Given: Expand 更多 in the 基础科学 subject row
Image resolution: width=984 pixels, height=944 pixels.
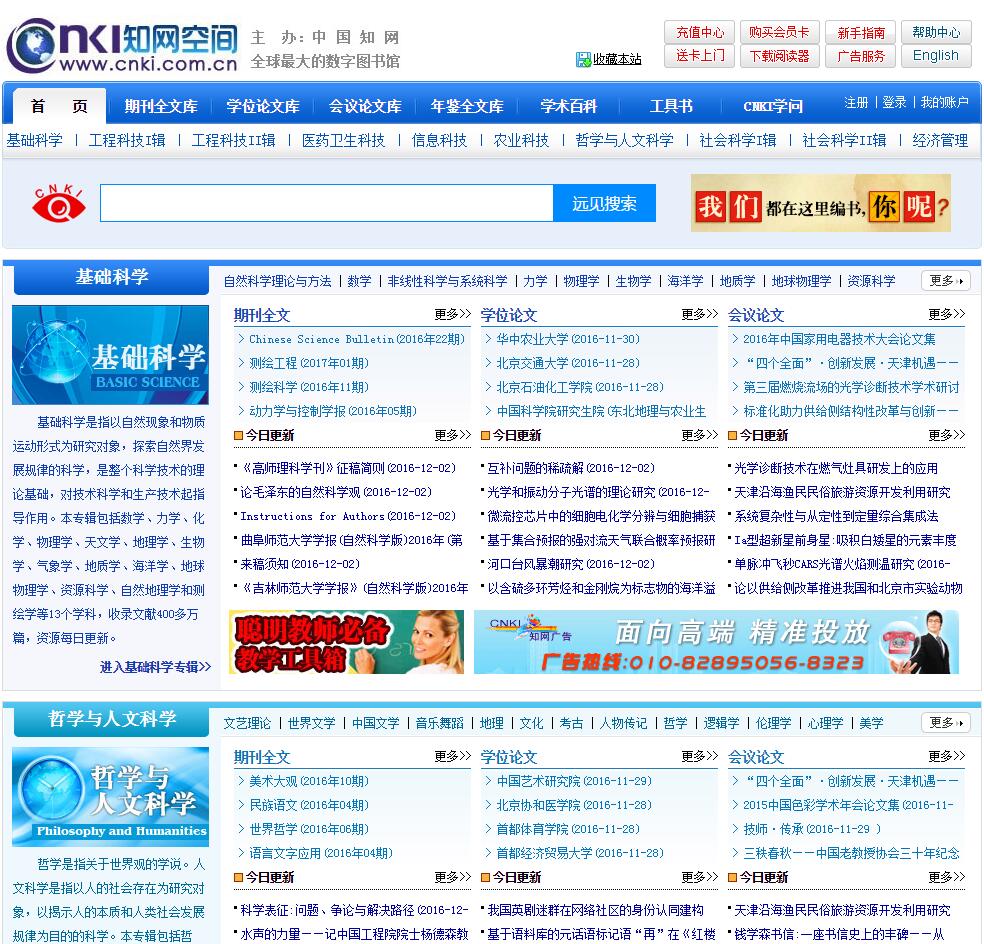Looking at the screenshot, I should (946, 281).
